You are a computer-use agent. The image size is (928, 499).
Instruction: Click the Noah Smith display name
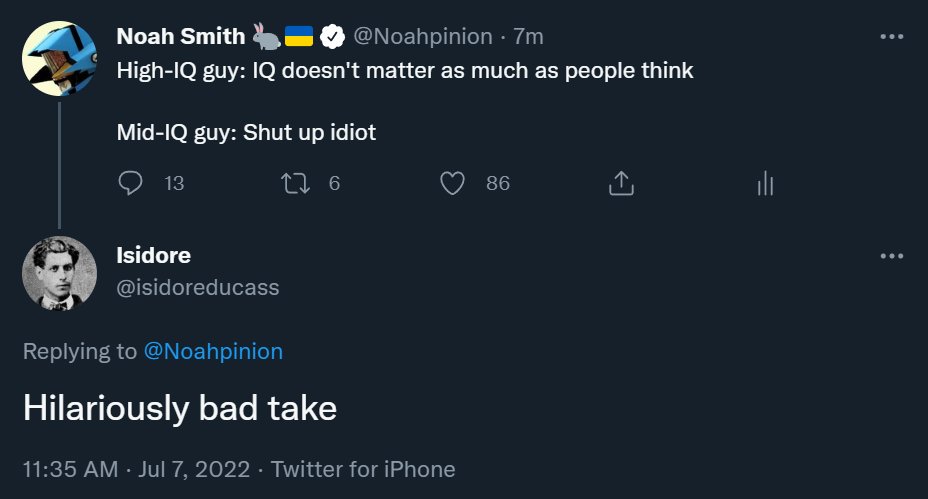tap(180, 37)
